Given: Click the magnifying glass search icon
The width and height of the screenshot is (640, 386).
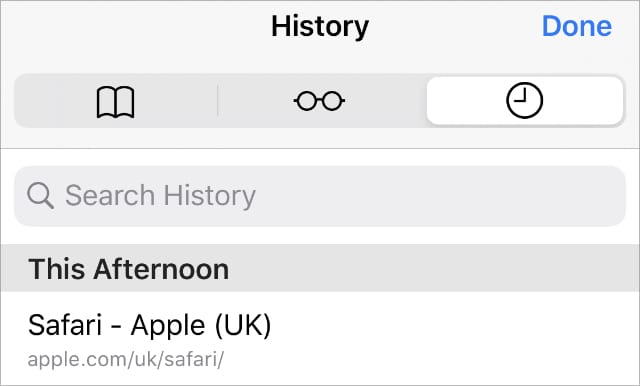Looking at the screenshot, I should [40, 196].
